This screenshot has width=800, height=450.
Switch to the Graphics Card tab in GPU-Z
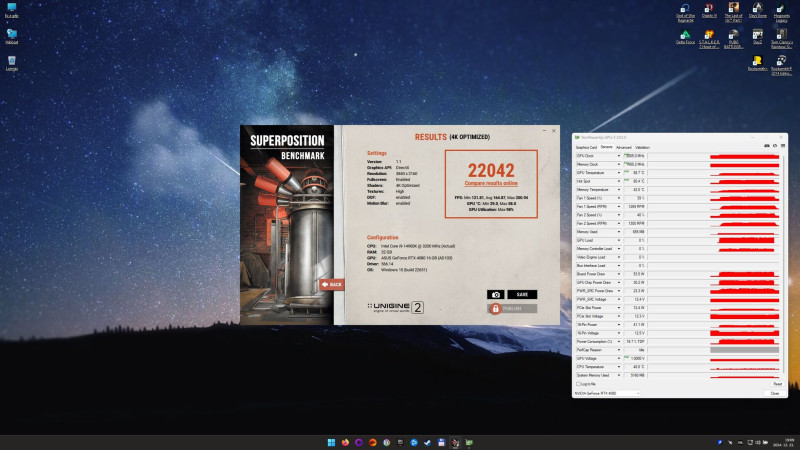[586, 147]
